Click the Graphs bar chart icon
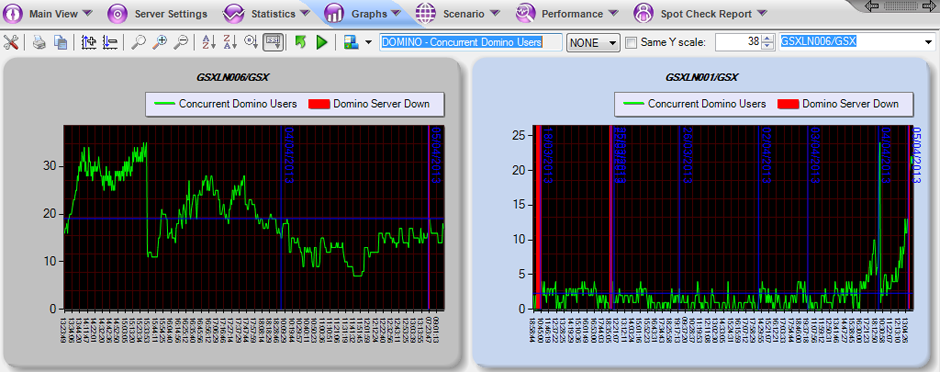The image size is (940, 372). 333,13
